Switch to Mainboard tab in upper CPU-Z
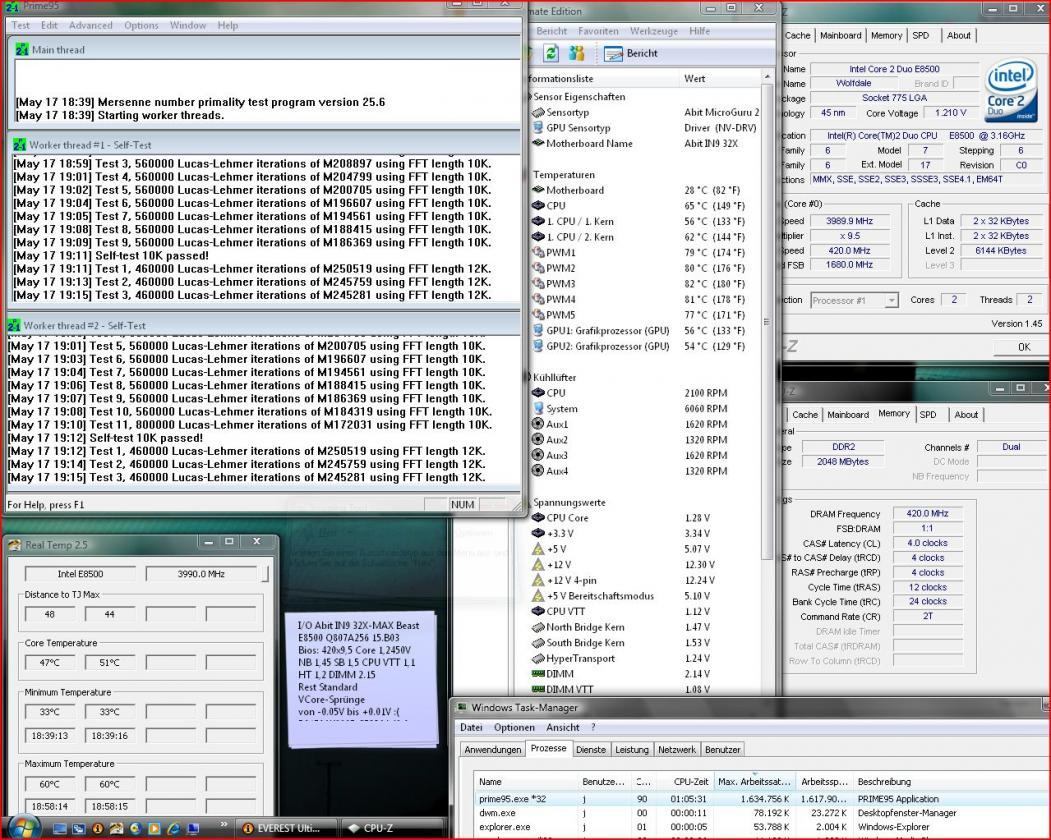Viewport: 1051px width, 840px height. click(841, 36)
